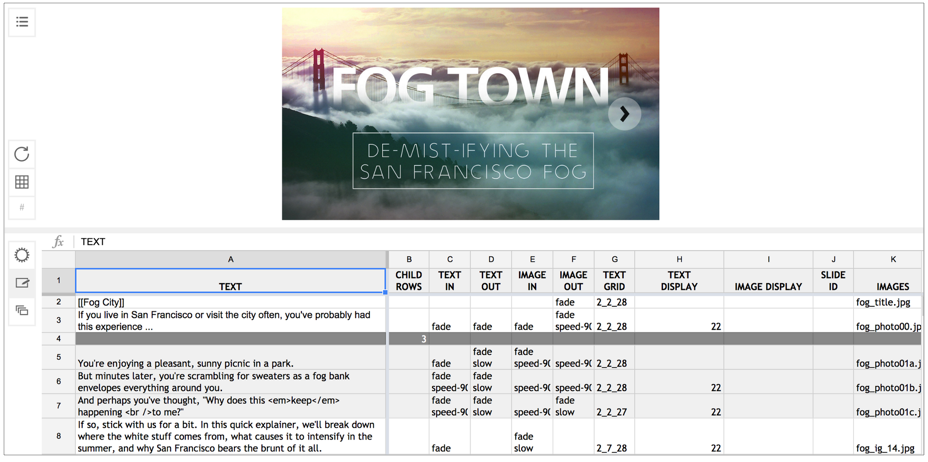This screenshot has height=462, width=928.
Task: Click the 'If so, stick with us' cell
Action: (231, 436)
